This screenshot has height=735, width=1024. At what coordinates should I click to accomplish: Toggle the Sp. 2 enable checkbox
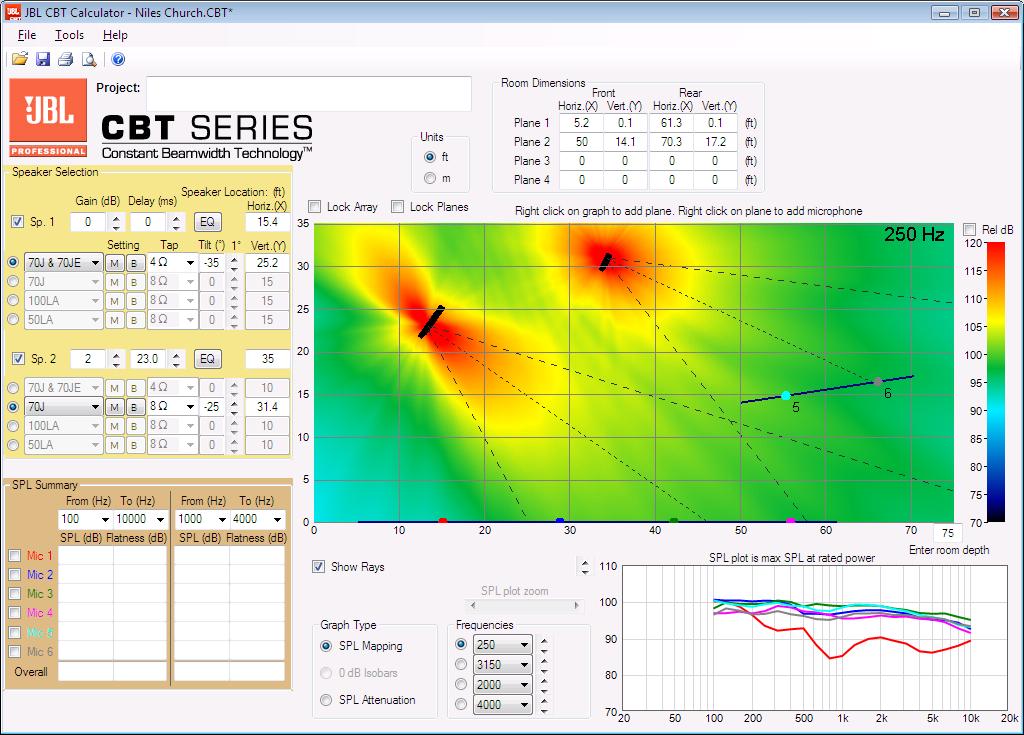tap(18, 359)
